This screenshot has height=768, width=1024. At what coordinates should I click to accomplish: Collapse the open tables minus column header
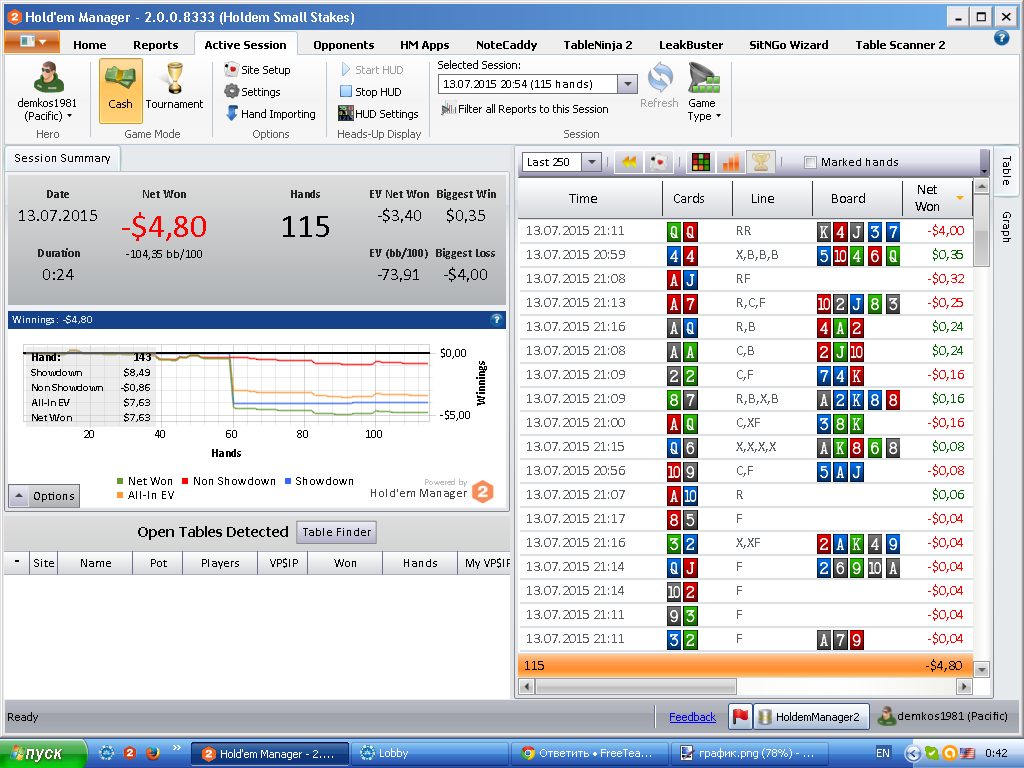tap(17, 562)
